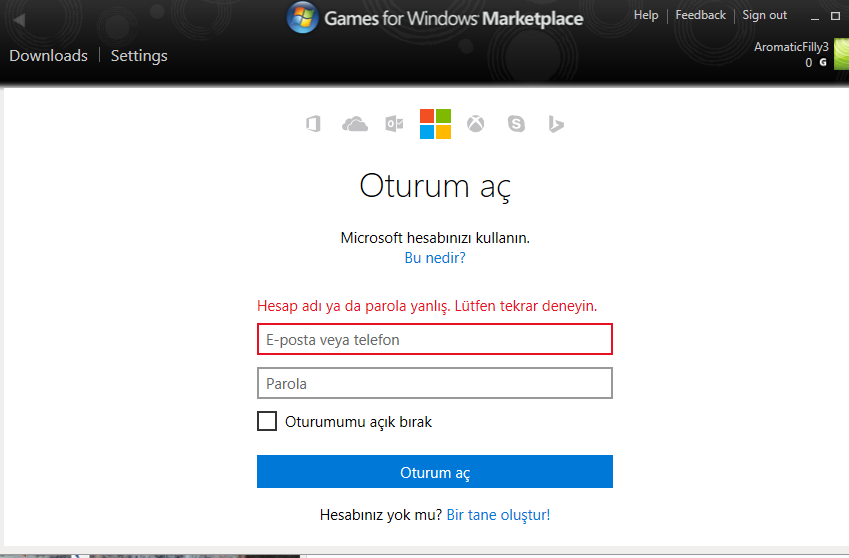Click the "Hesabınız yok mu?" text
Screen dimensions: 849x558
(381, 515)
